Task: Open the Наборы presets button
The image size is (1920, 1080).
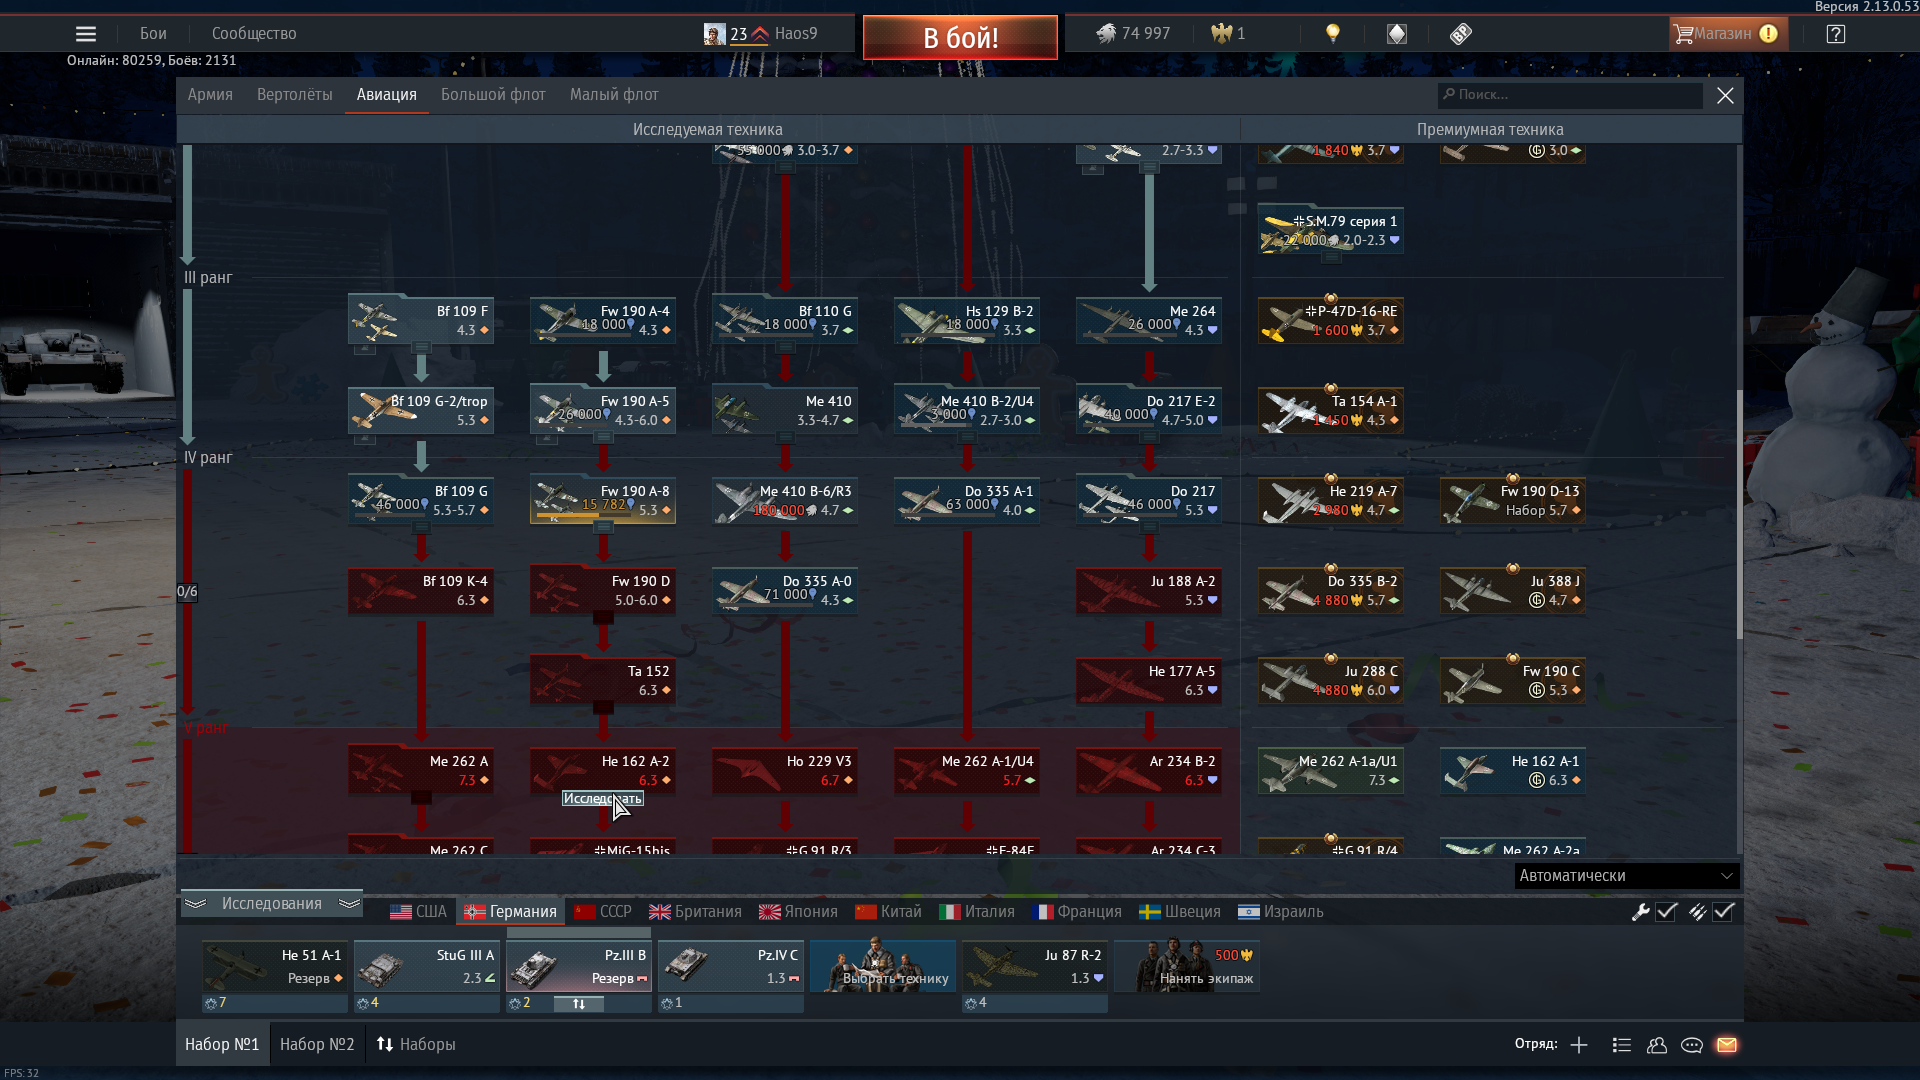Action: click(416, 1045)
